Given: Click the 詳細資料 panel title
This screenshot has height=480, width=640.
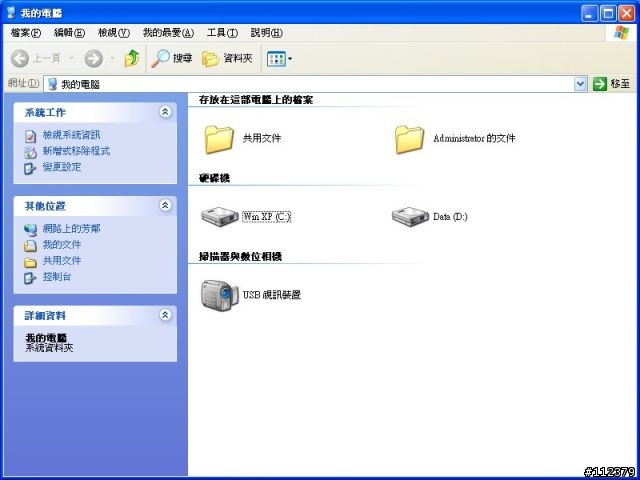Looking at the screenshot, I should (45, 316).
